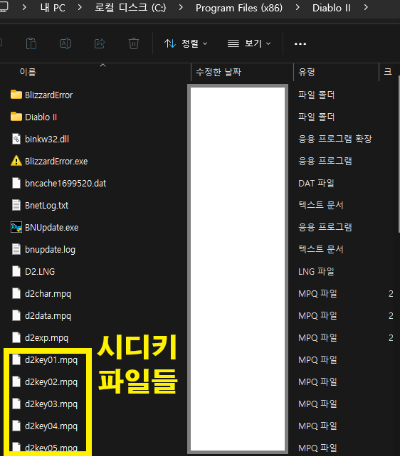
Task: Click the vertical scrollbar of the file list
Action: point(399,153)
